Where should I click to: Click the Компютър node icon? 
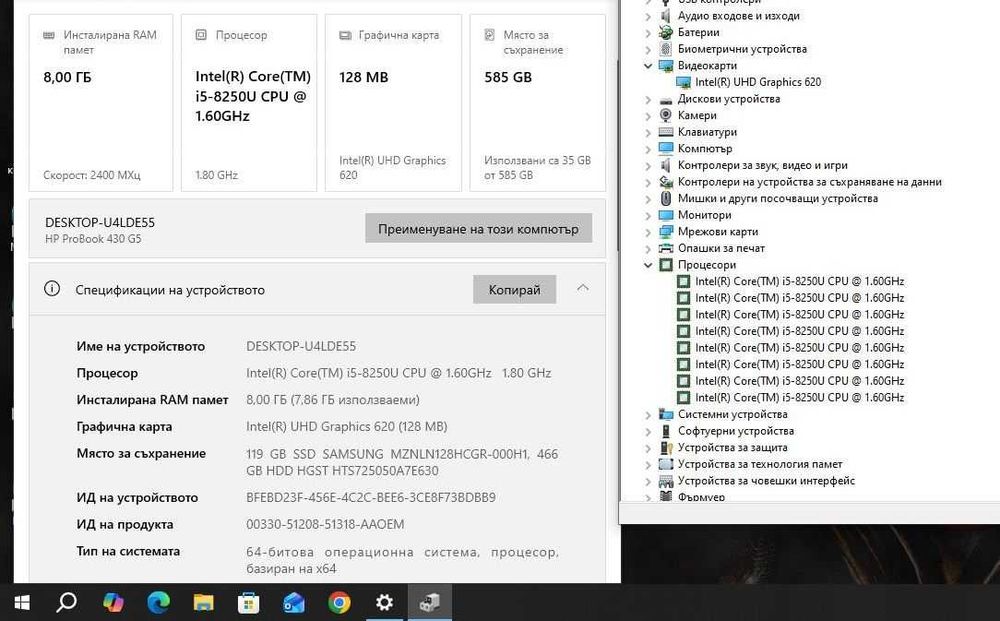pyautogui.click(x=666, y=149)
